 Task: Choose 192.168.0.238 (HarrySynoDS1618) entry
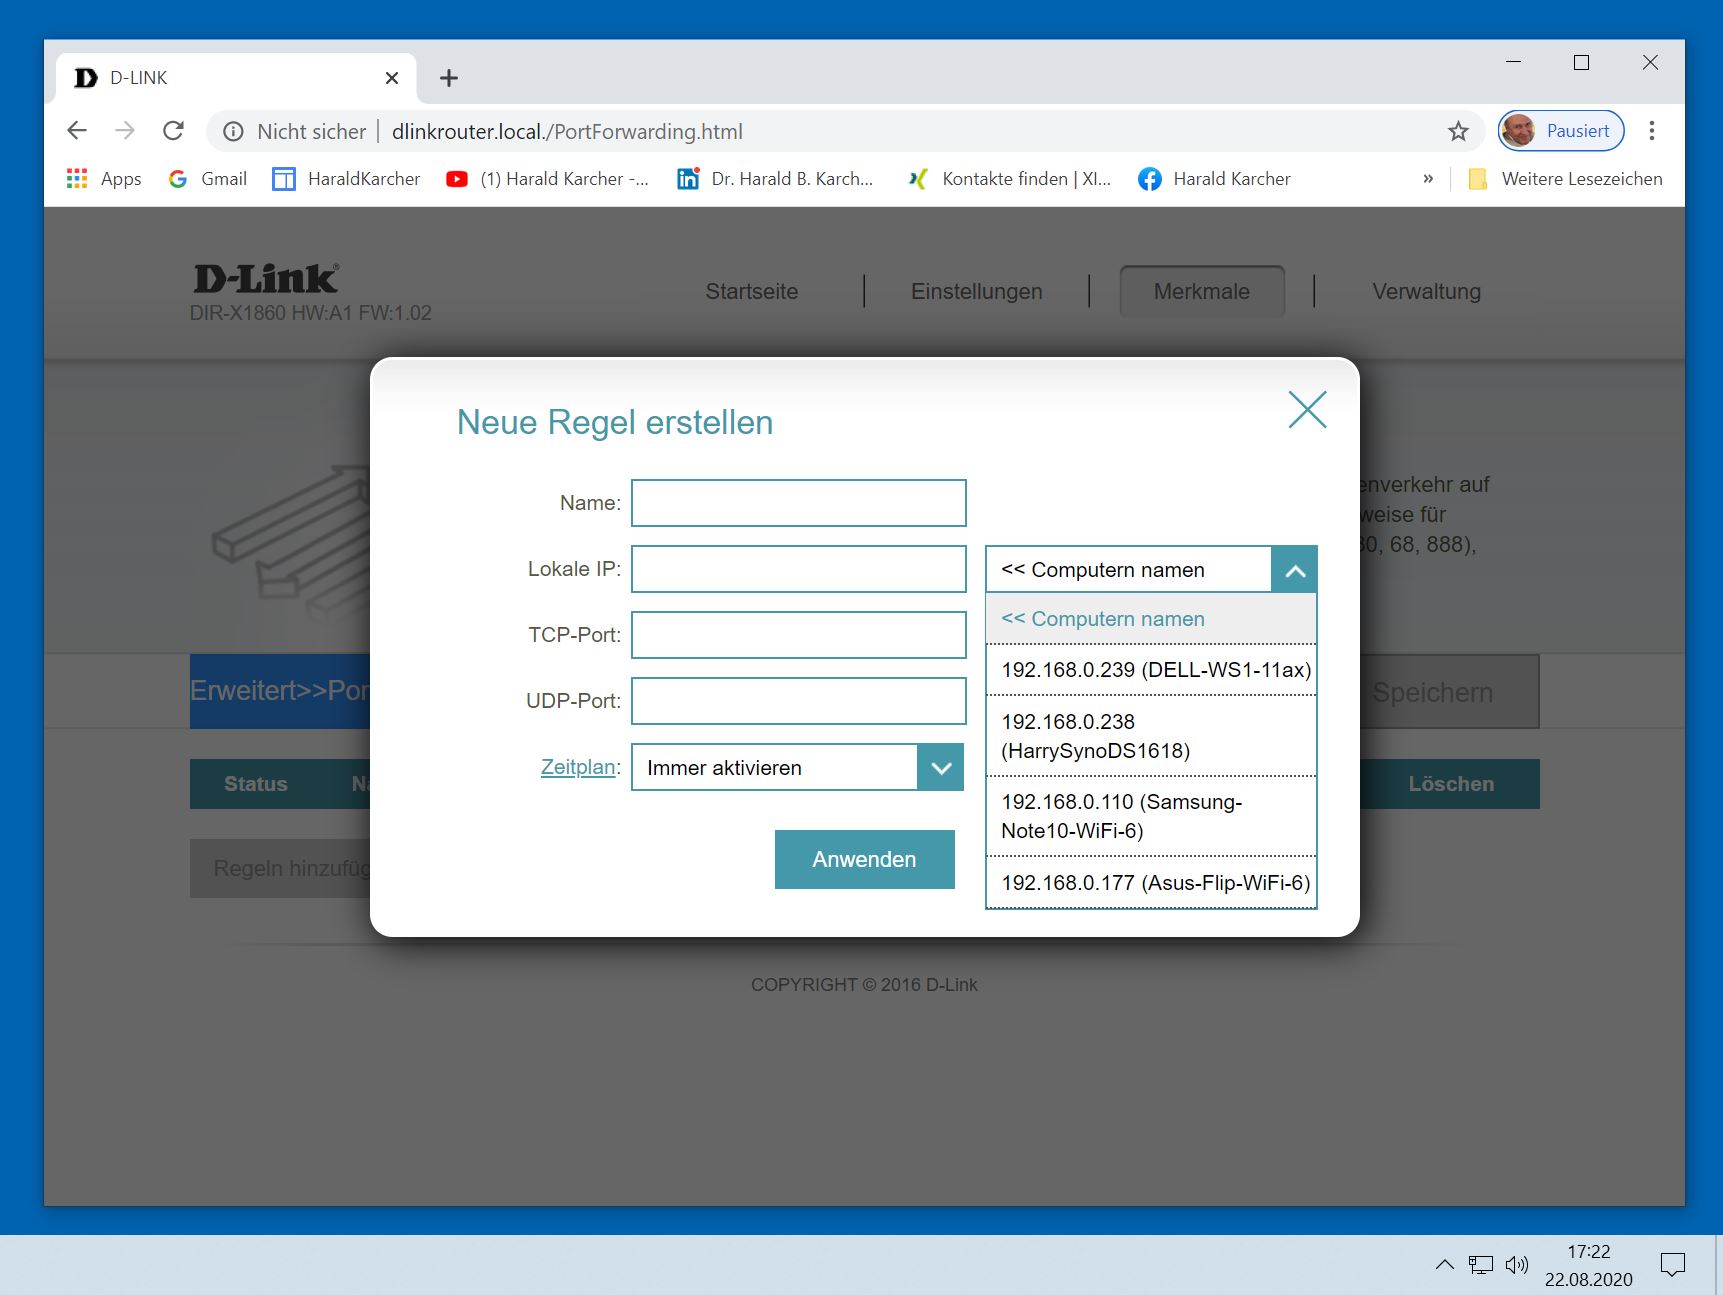click(x=1151, y=736)
